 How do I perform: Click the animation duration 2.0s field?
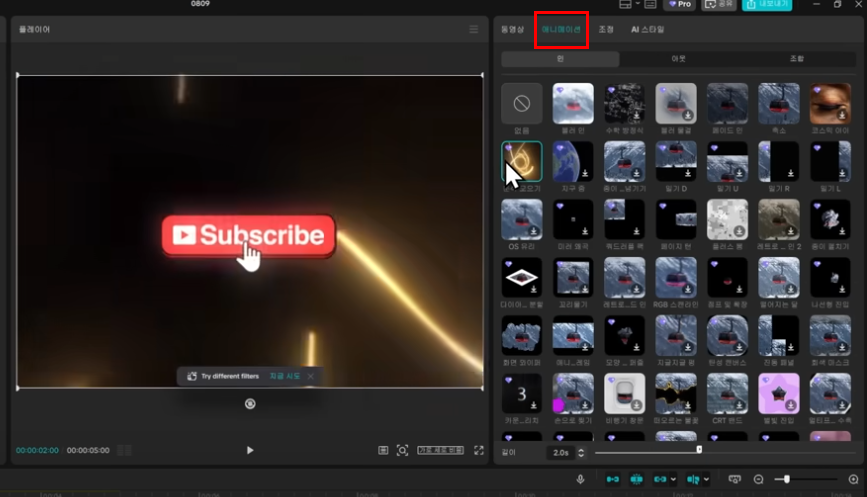[561, 452]
